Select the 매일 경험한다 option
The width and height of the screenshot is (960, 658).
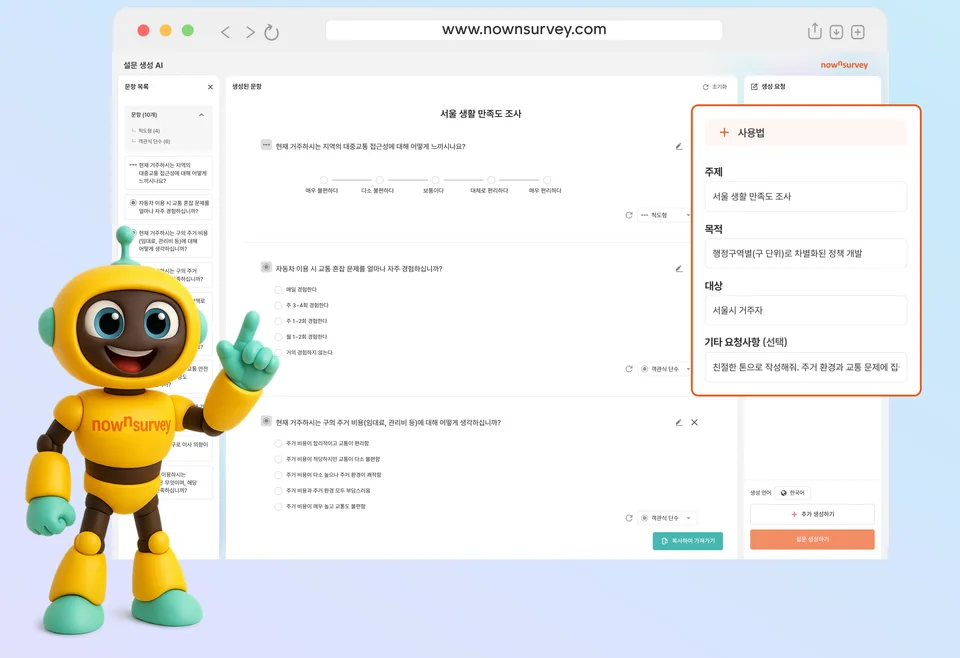(279, 290)
